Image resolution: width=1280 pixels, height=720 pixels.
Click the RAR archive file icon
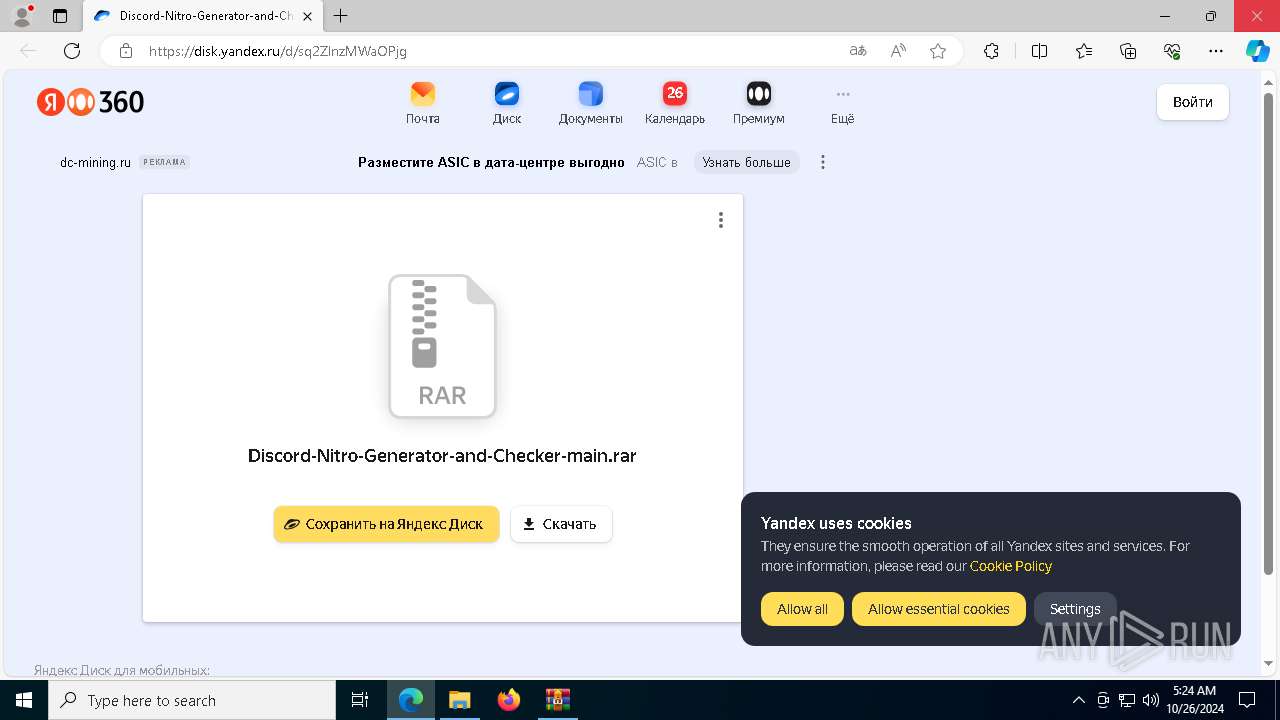pos(442,346)
